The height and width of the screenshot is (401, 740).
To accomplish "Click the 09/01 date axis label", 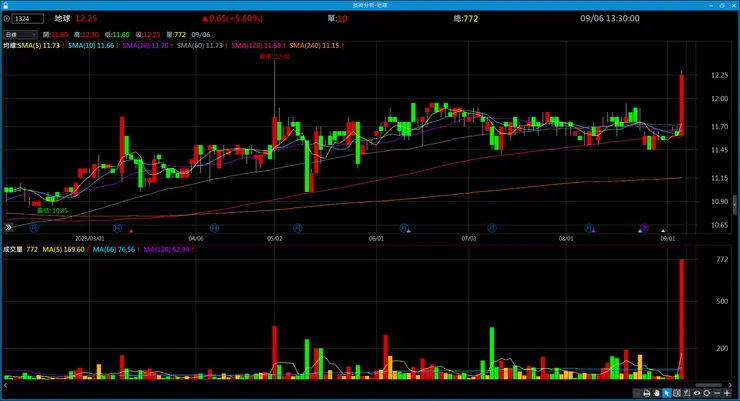I will [x=667, y=239].
